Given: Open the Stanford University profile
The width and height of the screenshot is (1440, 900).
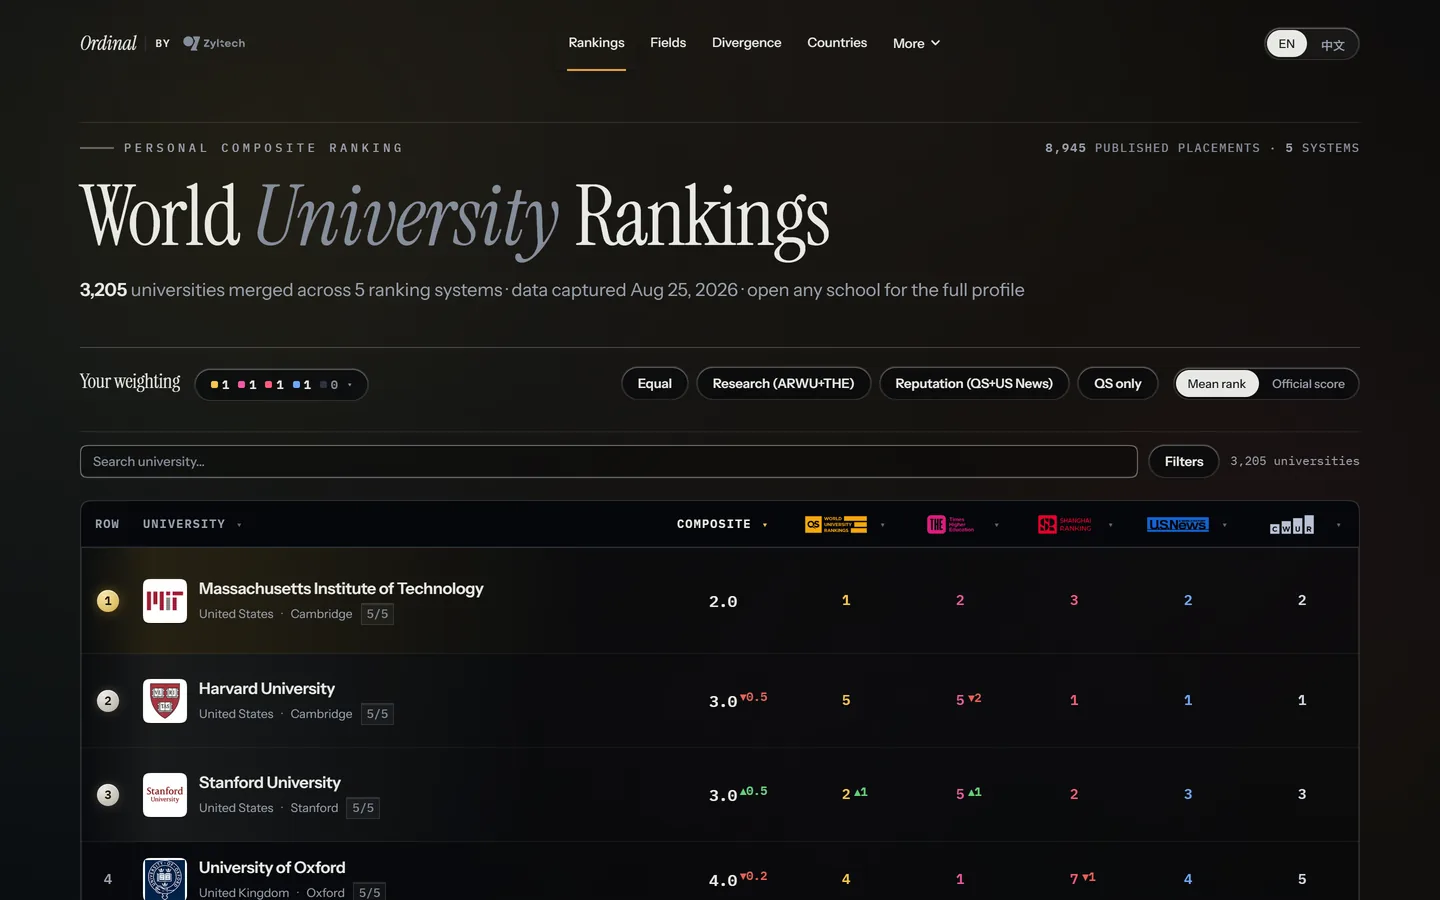Looking at the screenshot, I should coord(270,783).
